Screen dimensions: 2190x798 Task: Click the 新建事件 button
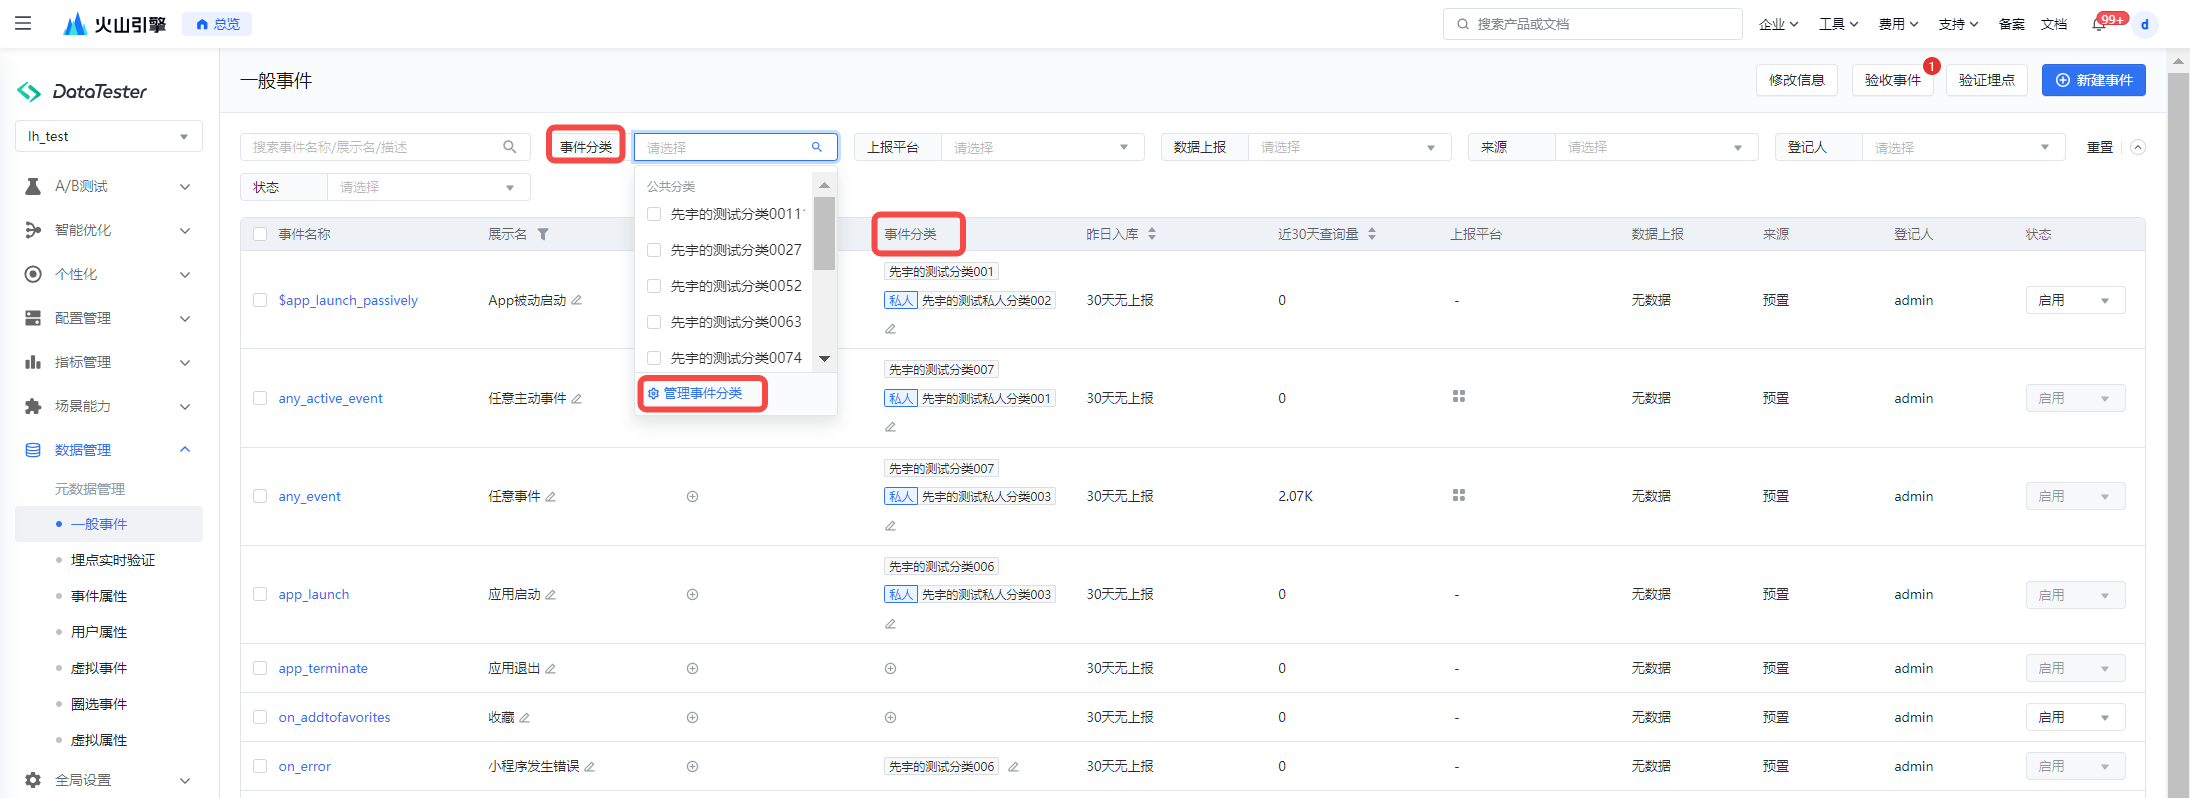click(x=2094, y=80)
